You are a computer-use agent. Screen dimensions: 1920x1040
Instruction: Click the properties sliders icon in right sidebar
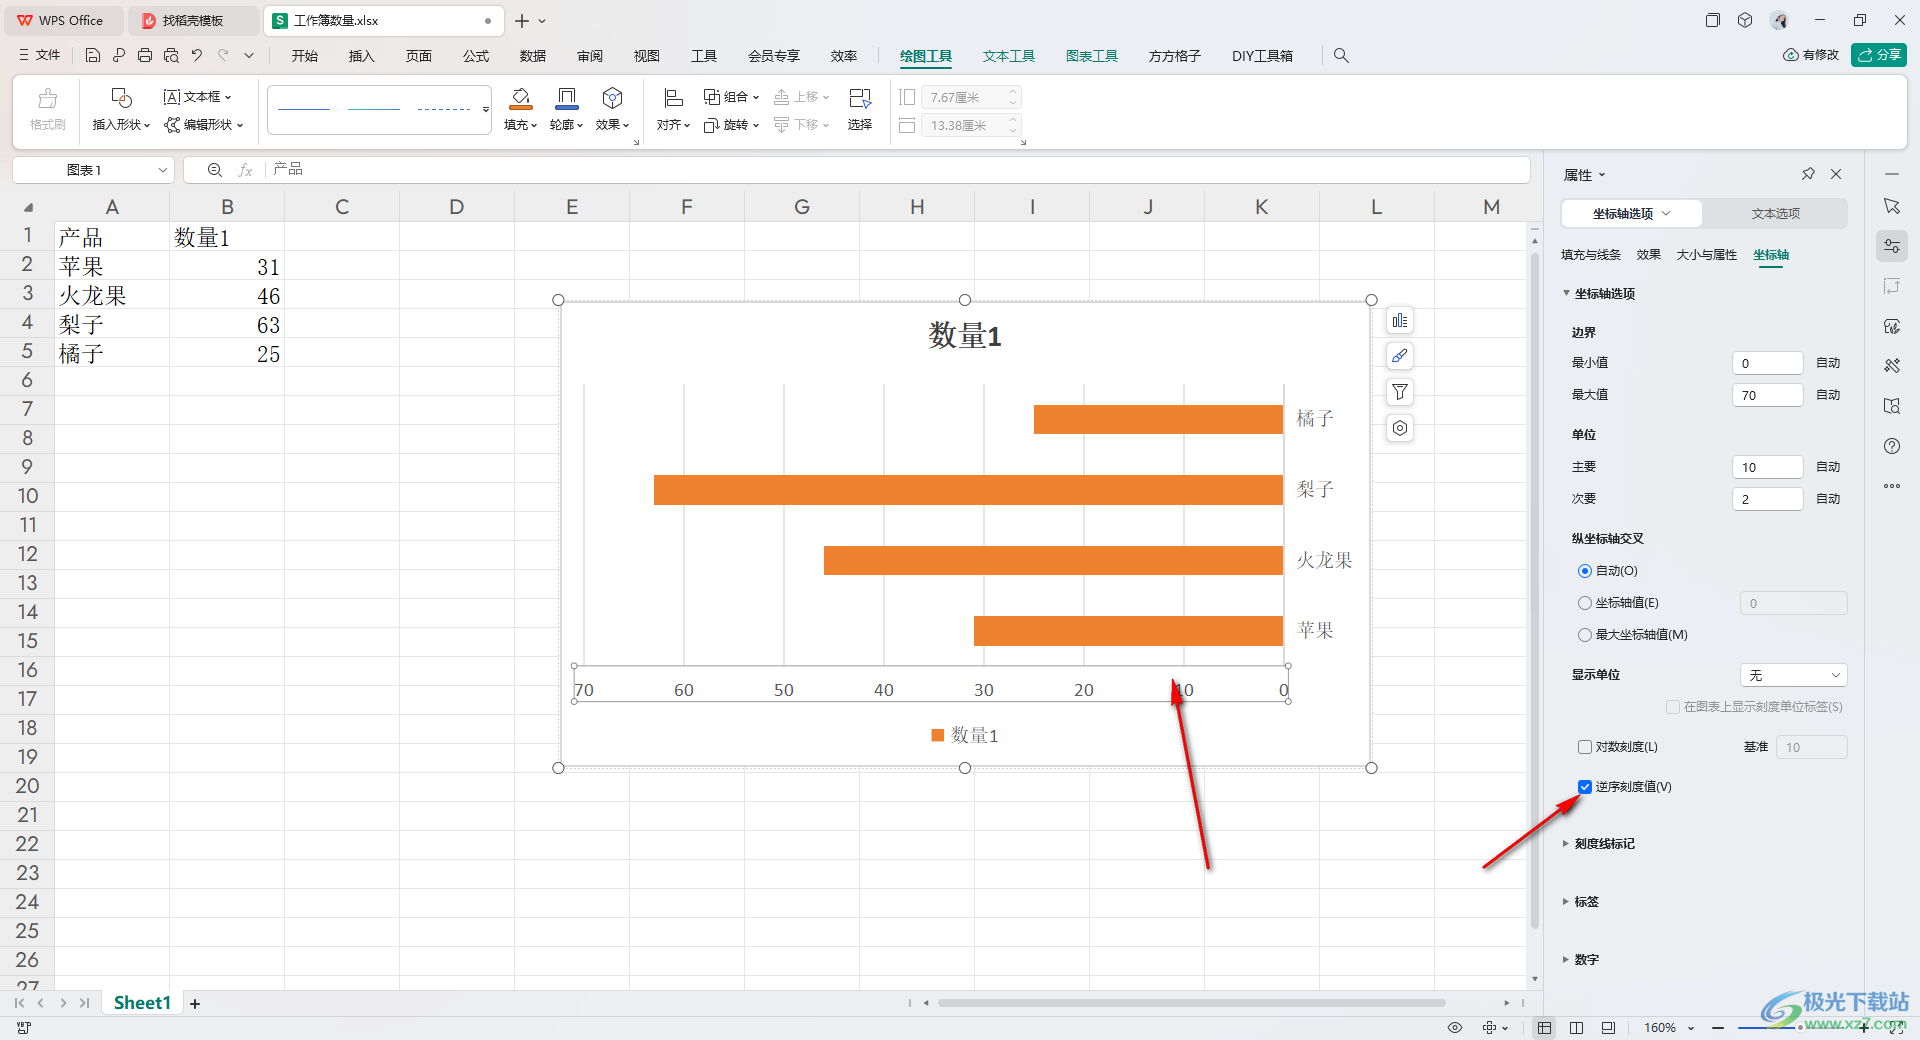pyautogui.click(x=1891, y=246)
